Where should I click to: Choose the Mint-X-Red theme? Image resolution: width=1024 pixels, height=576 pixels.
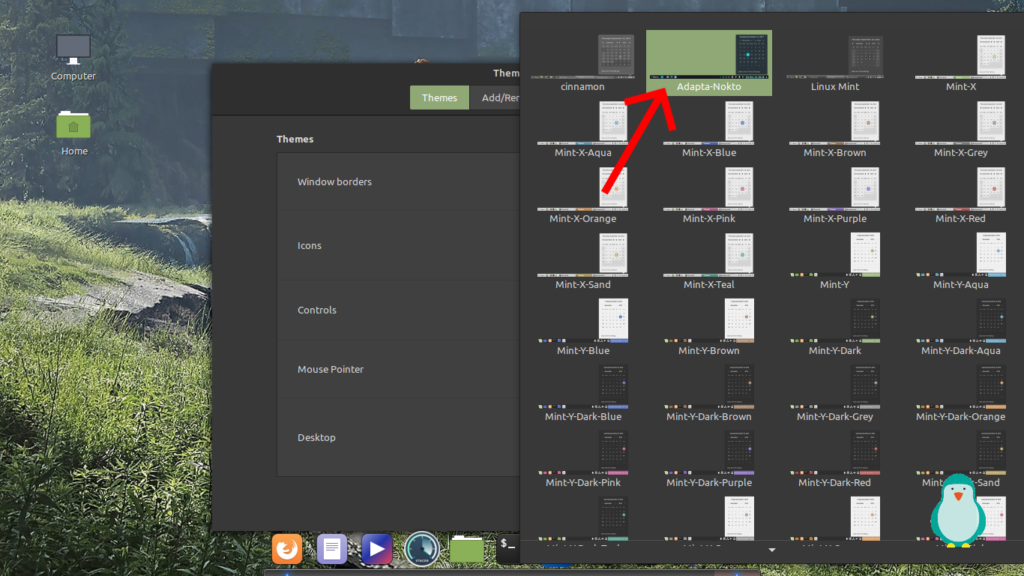point(961,195)
